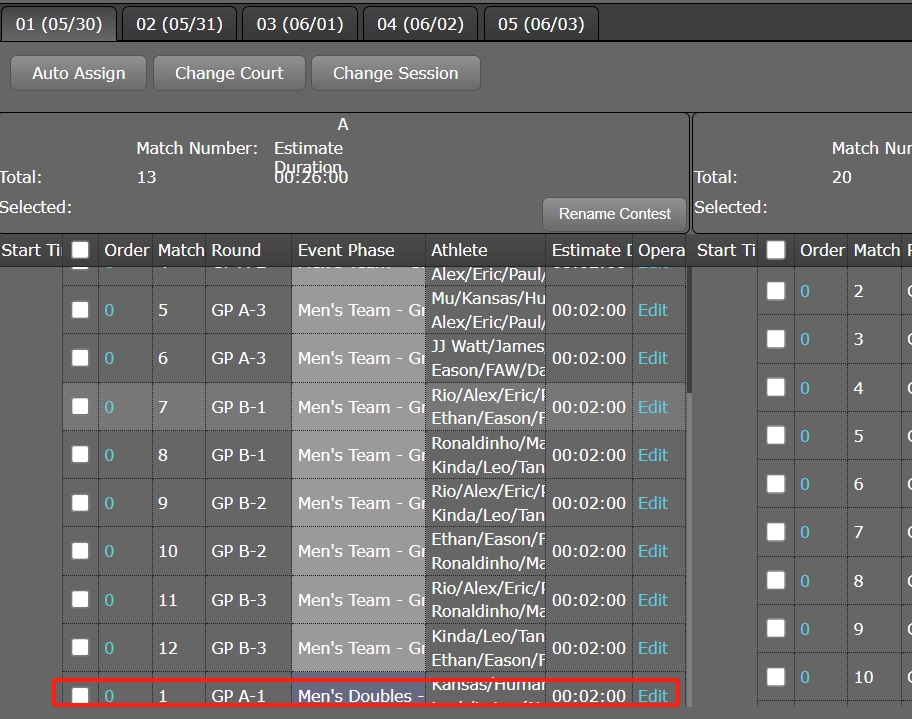The image size is (912, 719).
Task: Check the Men's Doubles GP A-1 row
Action: point(80,696)
